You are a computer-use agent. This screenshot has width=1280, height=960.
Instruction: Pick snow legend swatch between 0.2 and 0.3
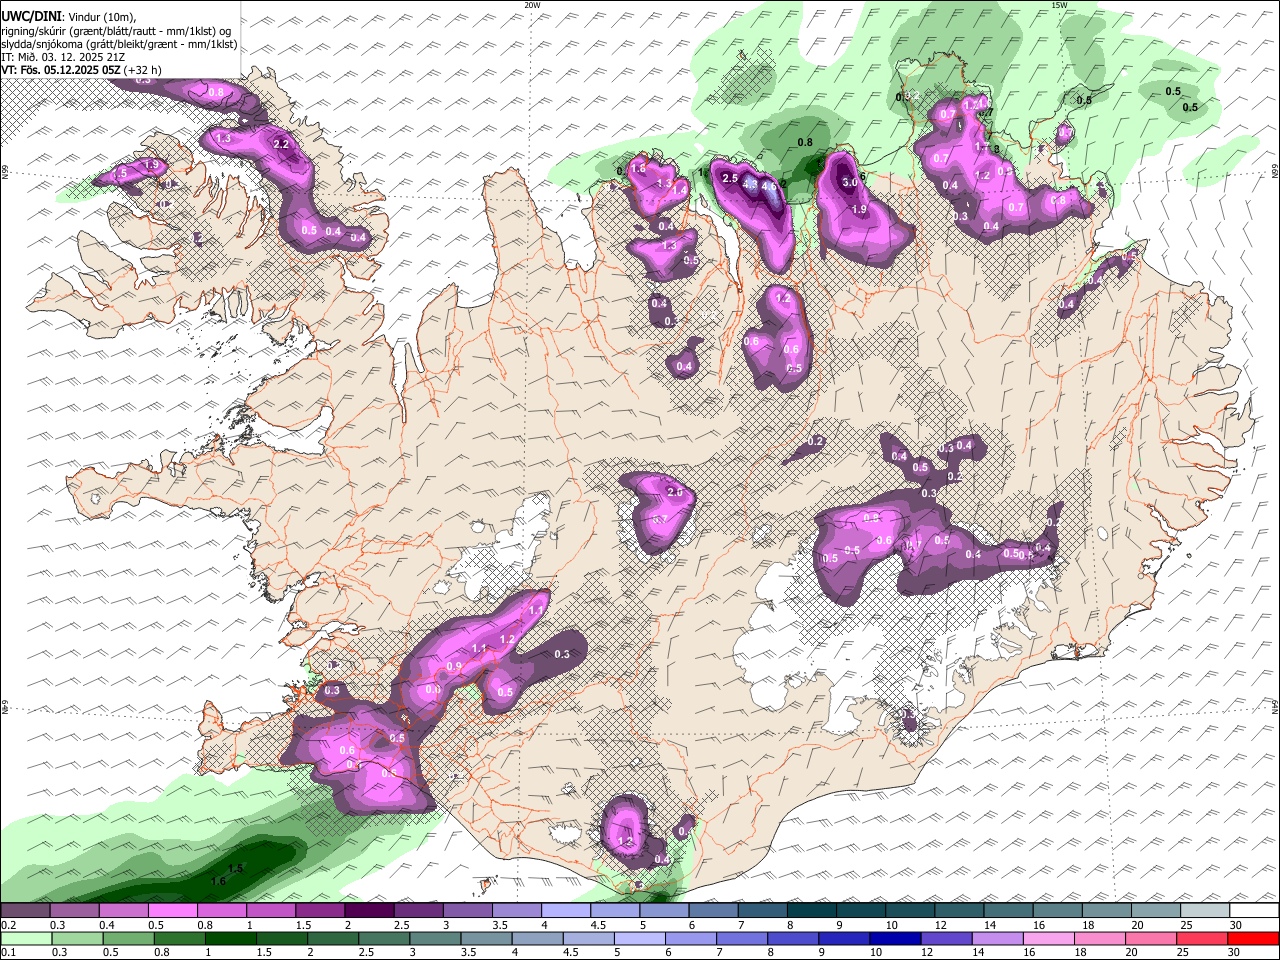pos(24,910)
